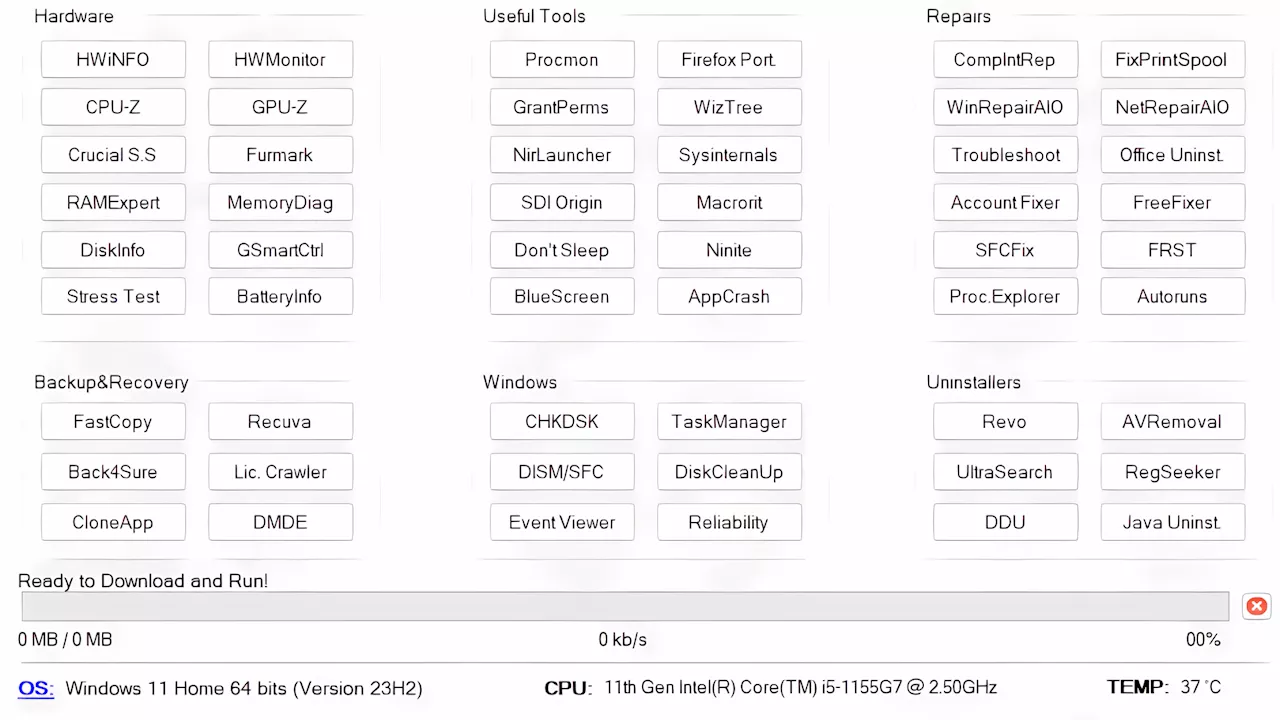The height and width of the screenshot is (720, 1280).
Task: Run CompIntRep repair
Action: (1005, 59)
